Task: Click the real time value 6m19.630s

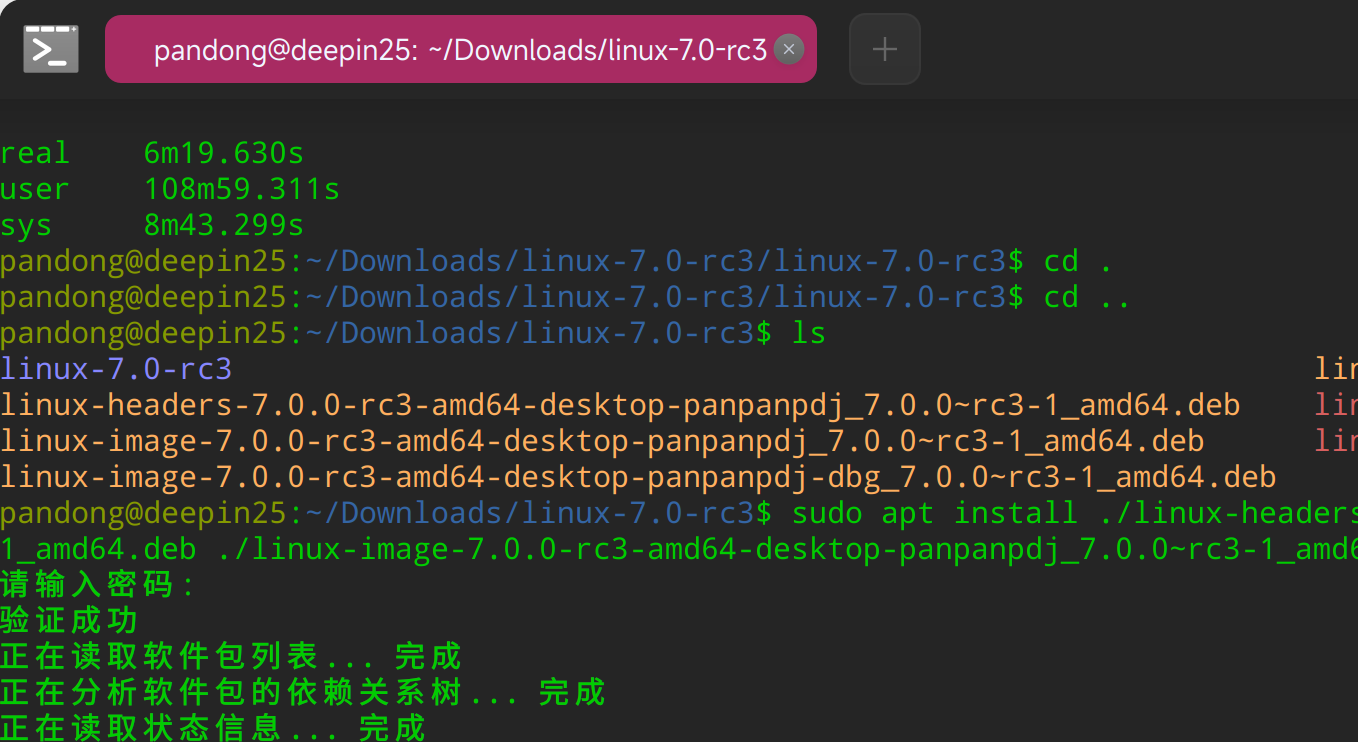Action: coord(224,153)
